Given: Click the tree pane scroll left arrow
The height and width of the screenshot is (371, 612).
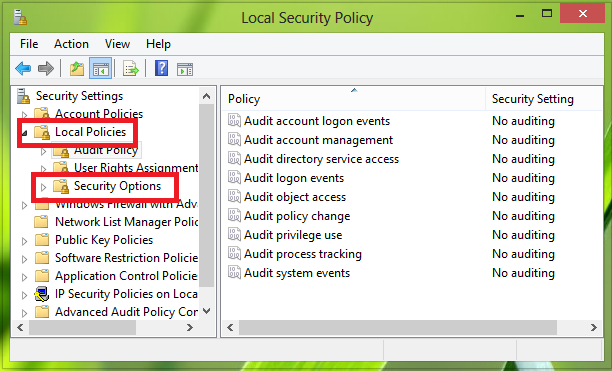Looking at the screenshot, I should point(20,328).
